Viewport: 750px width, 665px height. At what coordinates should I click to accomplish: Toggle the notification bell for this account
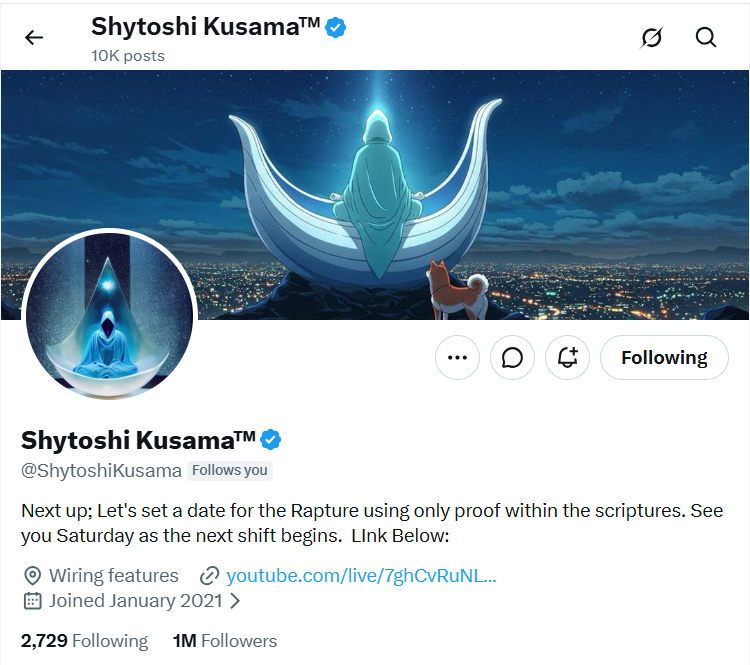click(568, 358)
